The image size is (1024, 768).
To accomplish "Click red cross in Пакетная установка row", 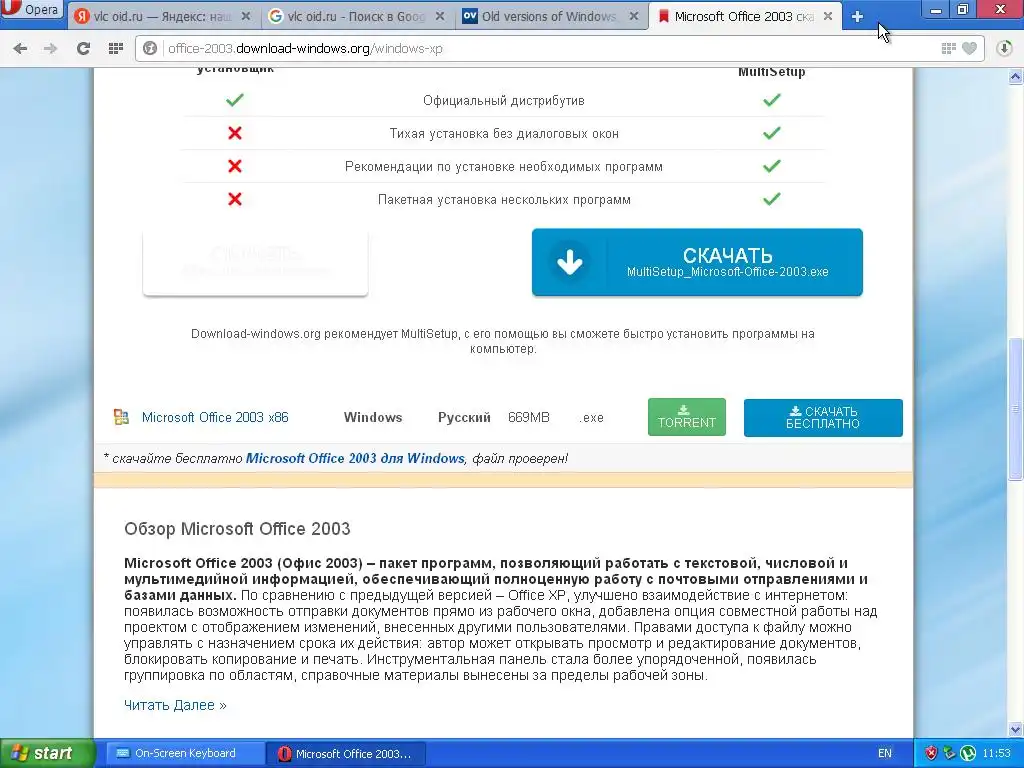I will click(234, 199).
